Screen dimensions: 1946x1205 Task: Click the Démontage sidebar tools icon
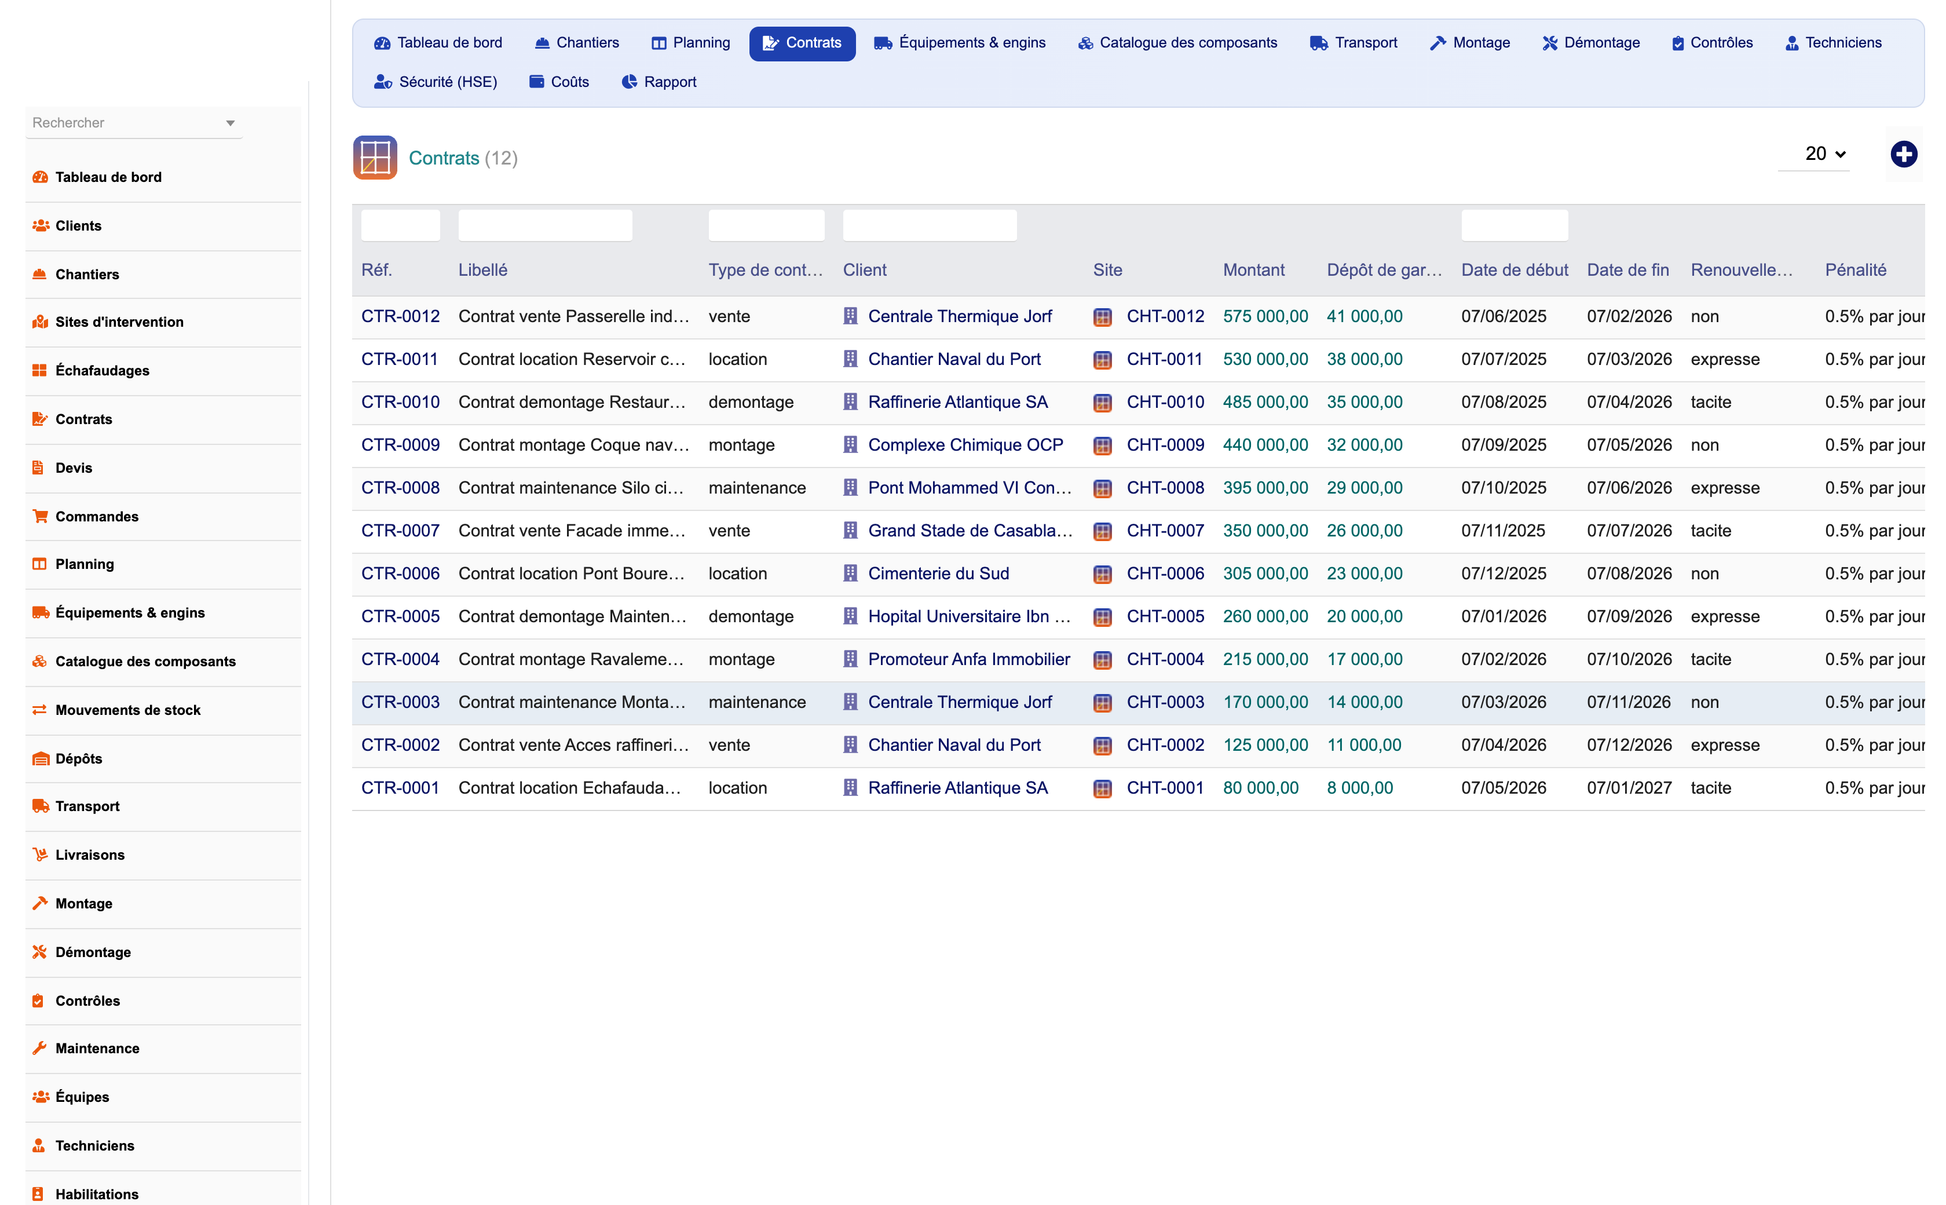click(x=40, y=952)
